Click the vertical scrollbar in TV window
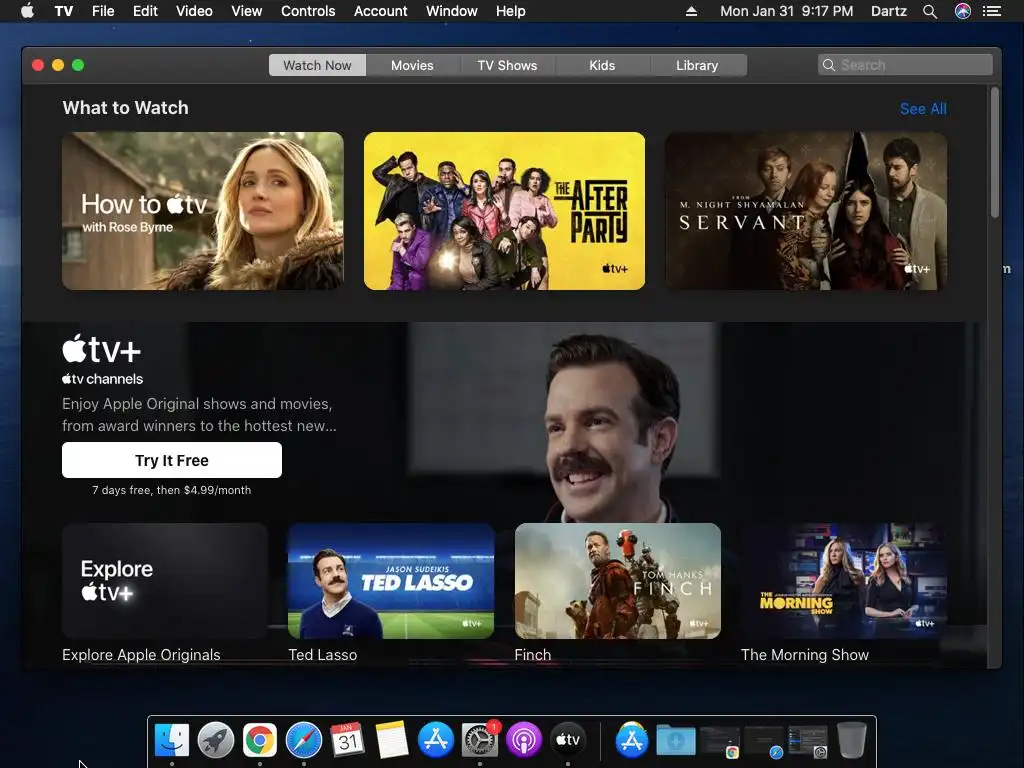Viewport: 1024px width, 768px height. (995, 153)
